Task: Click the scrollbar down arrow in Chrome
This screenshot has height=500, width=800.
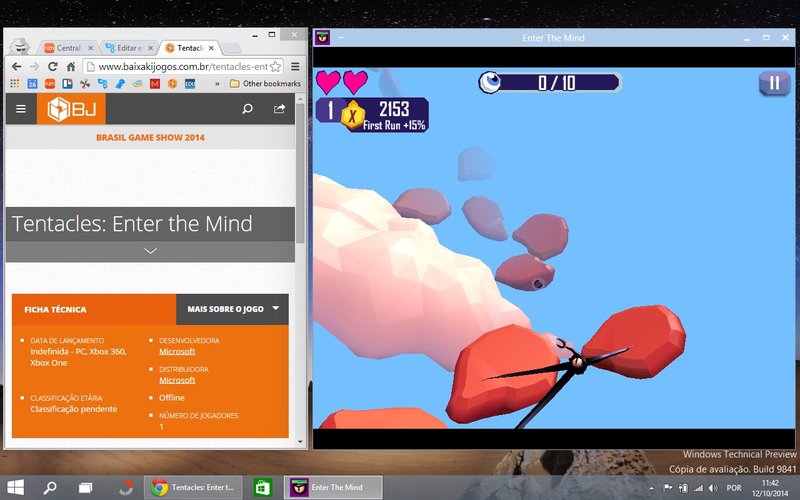Action: point(300,442)
